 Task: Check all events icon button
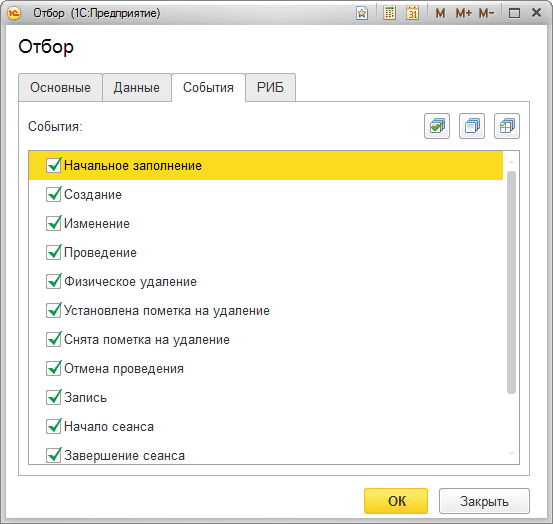click(x=437, y=126)
